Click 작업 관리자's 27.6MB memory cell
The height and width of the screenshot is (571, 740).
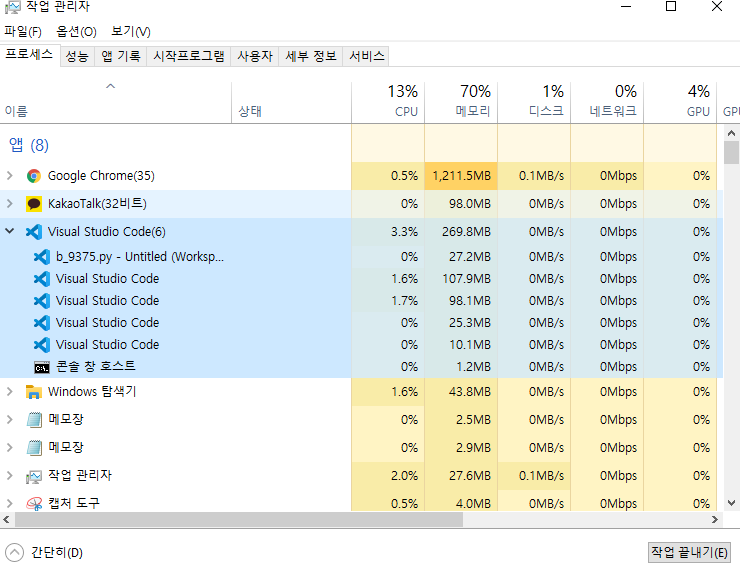[461, 476]
